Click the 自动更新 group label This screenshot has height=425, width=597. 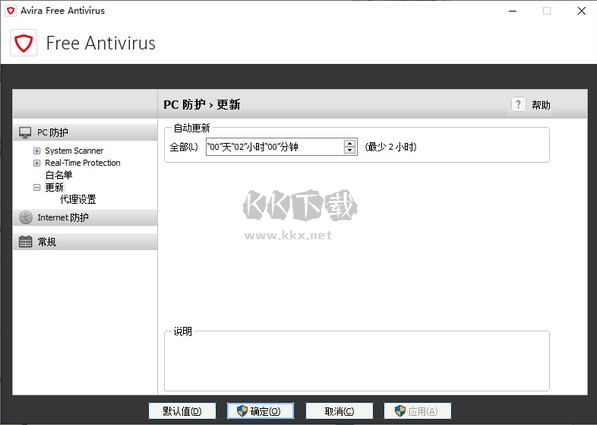click(192, 128)
